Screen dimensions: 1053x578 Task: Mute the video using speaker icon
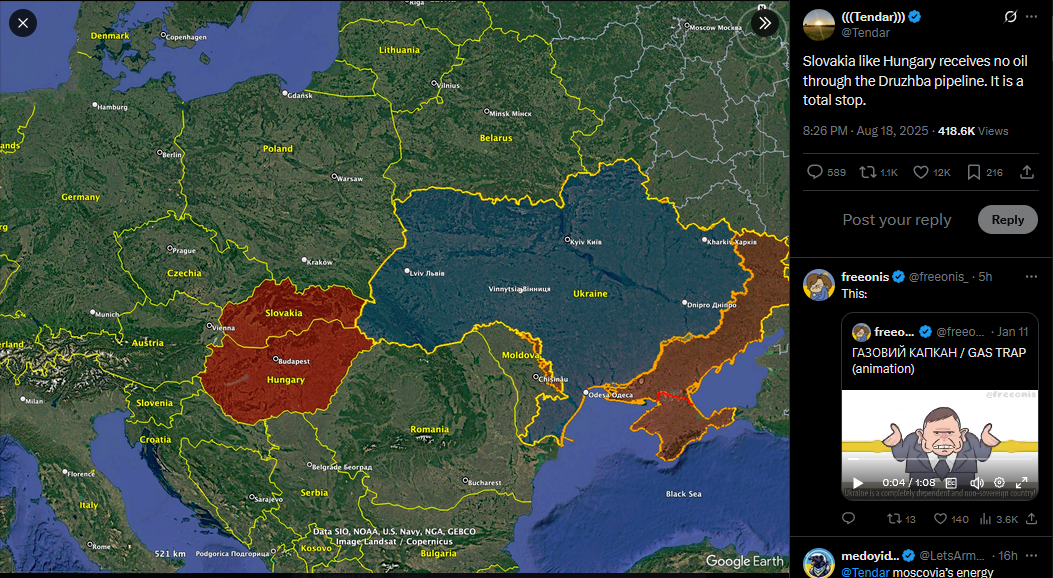[976, 483]
